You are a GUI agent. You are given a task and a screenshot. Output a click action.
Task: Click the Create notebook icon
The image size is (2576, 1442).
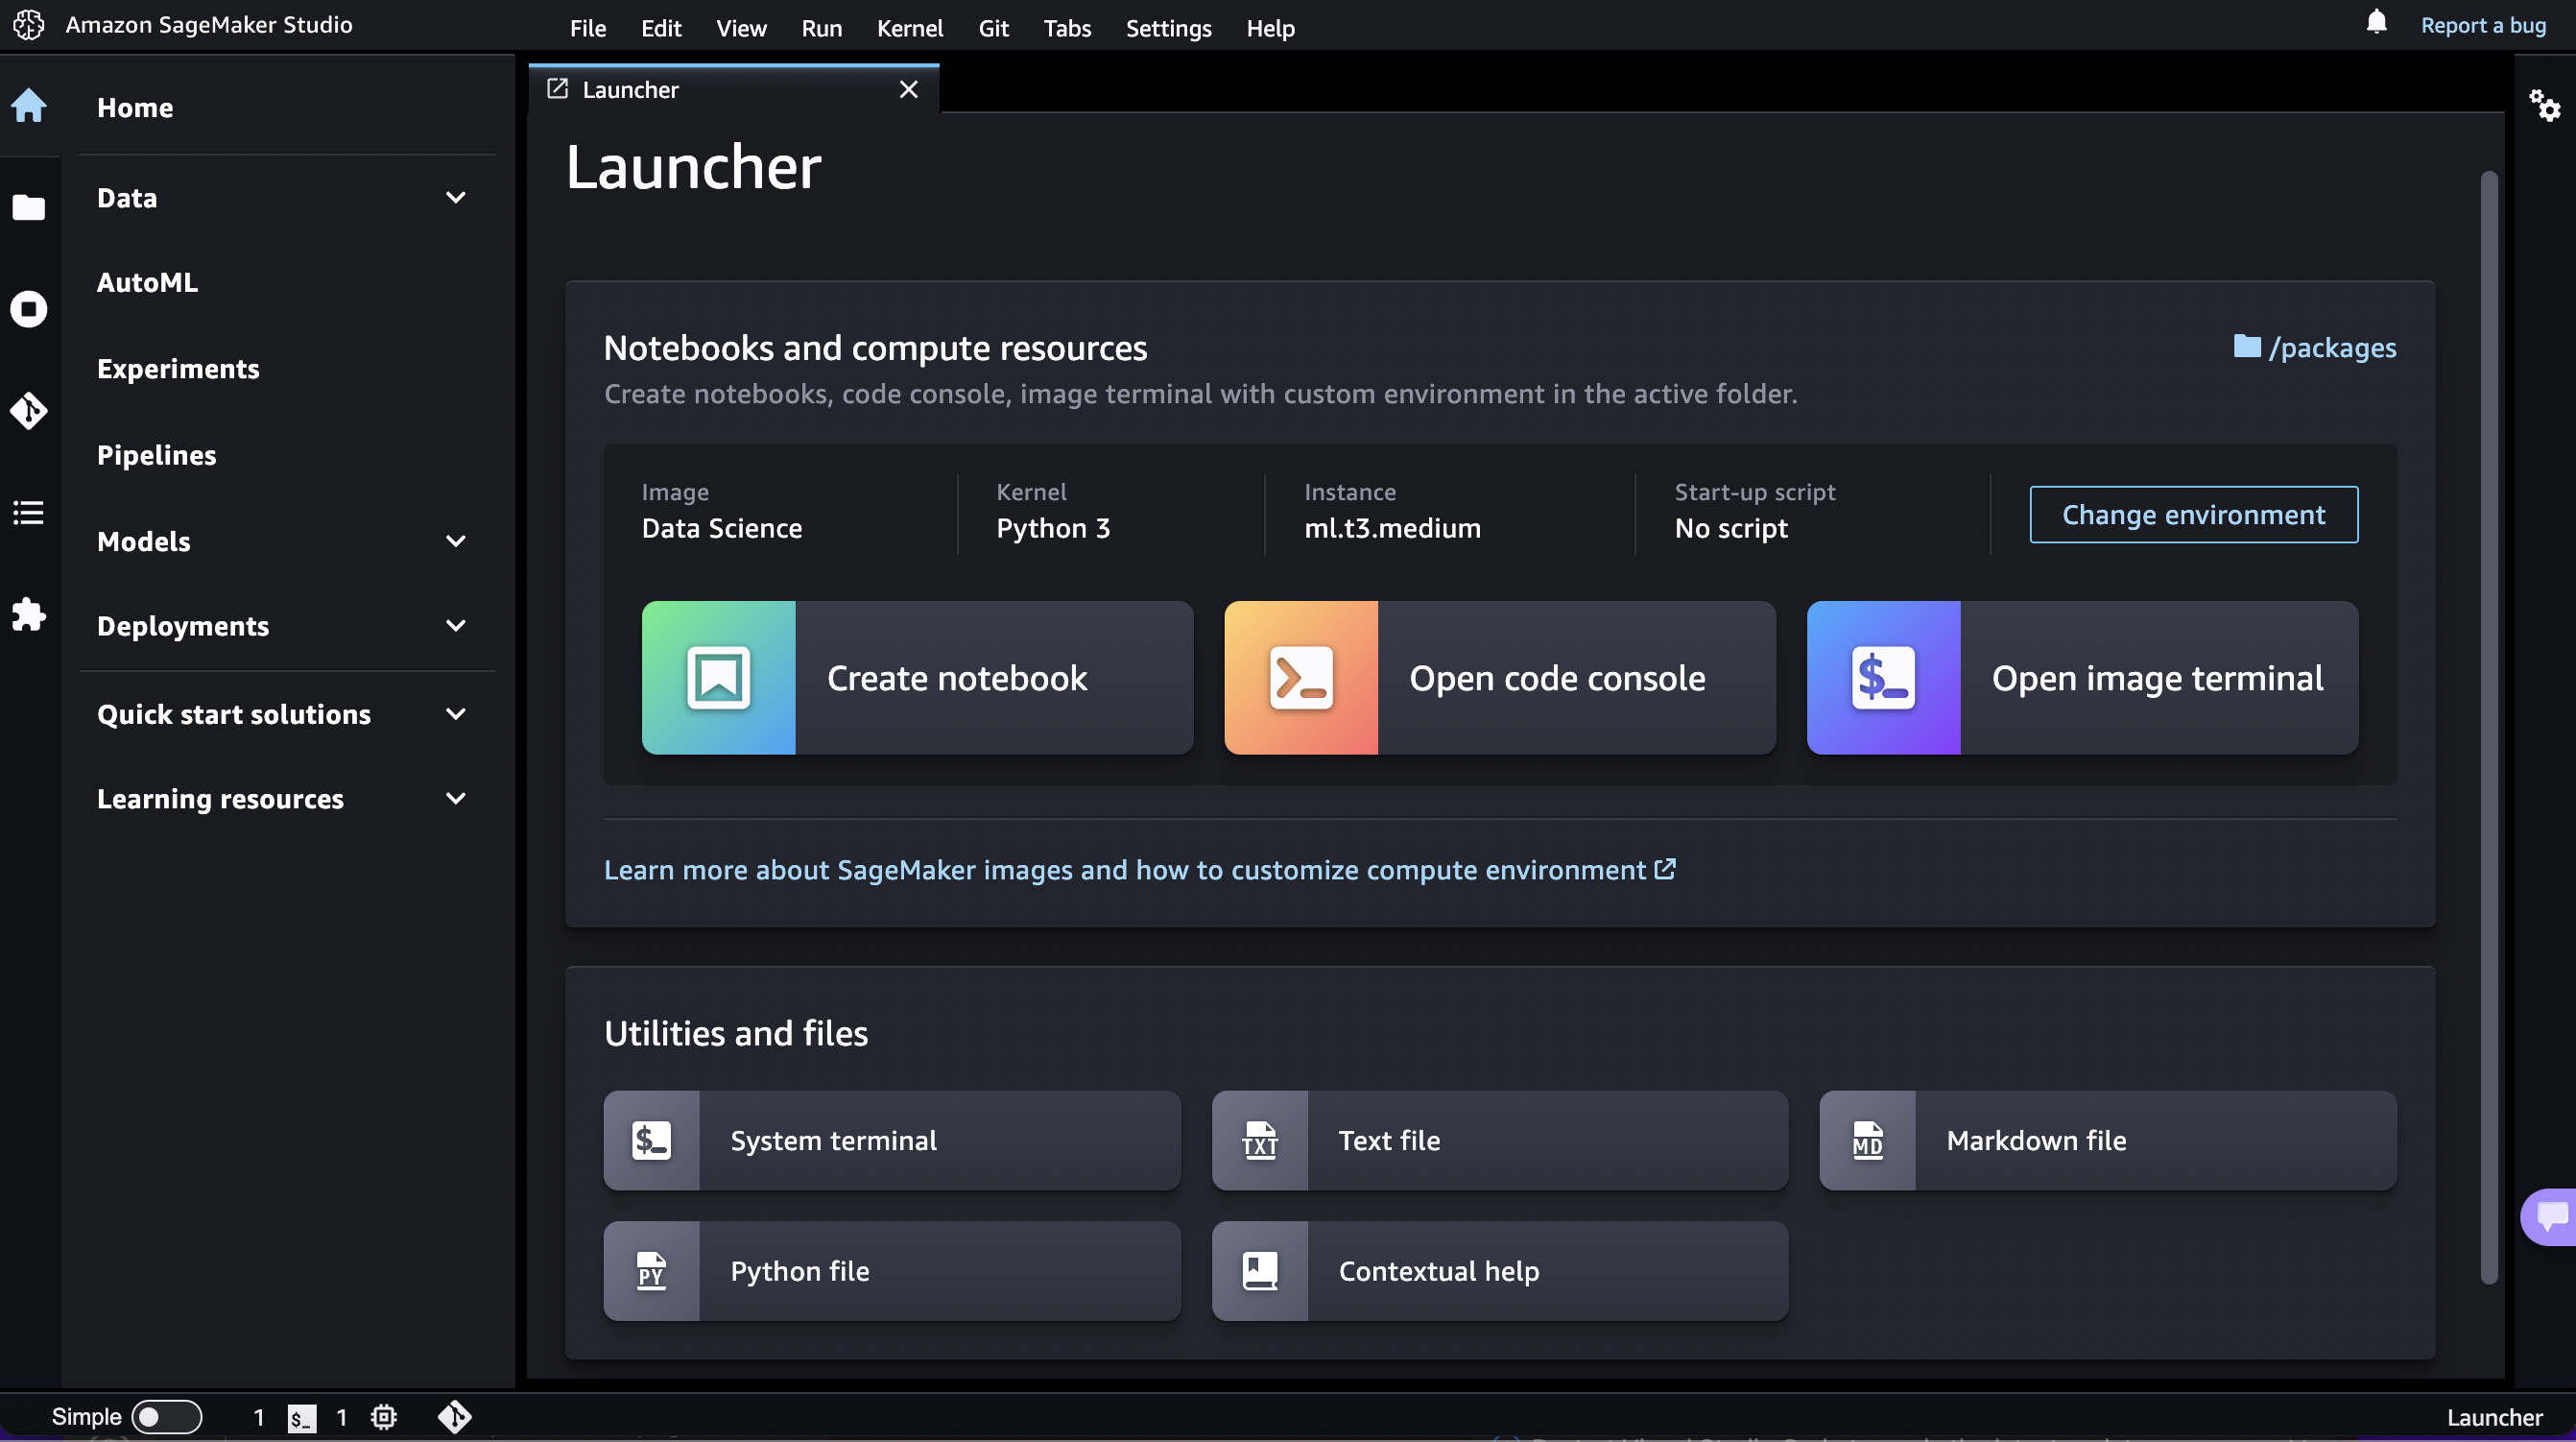point(718,678)
